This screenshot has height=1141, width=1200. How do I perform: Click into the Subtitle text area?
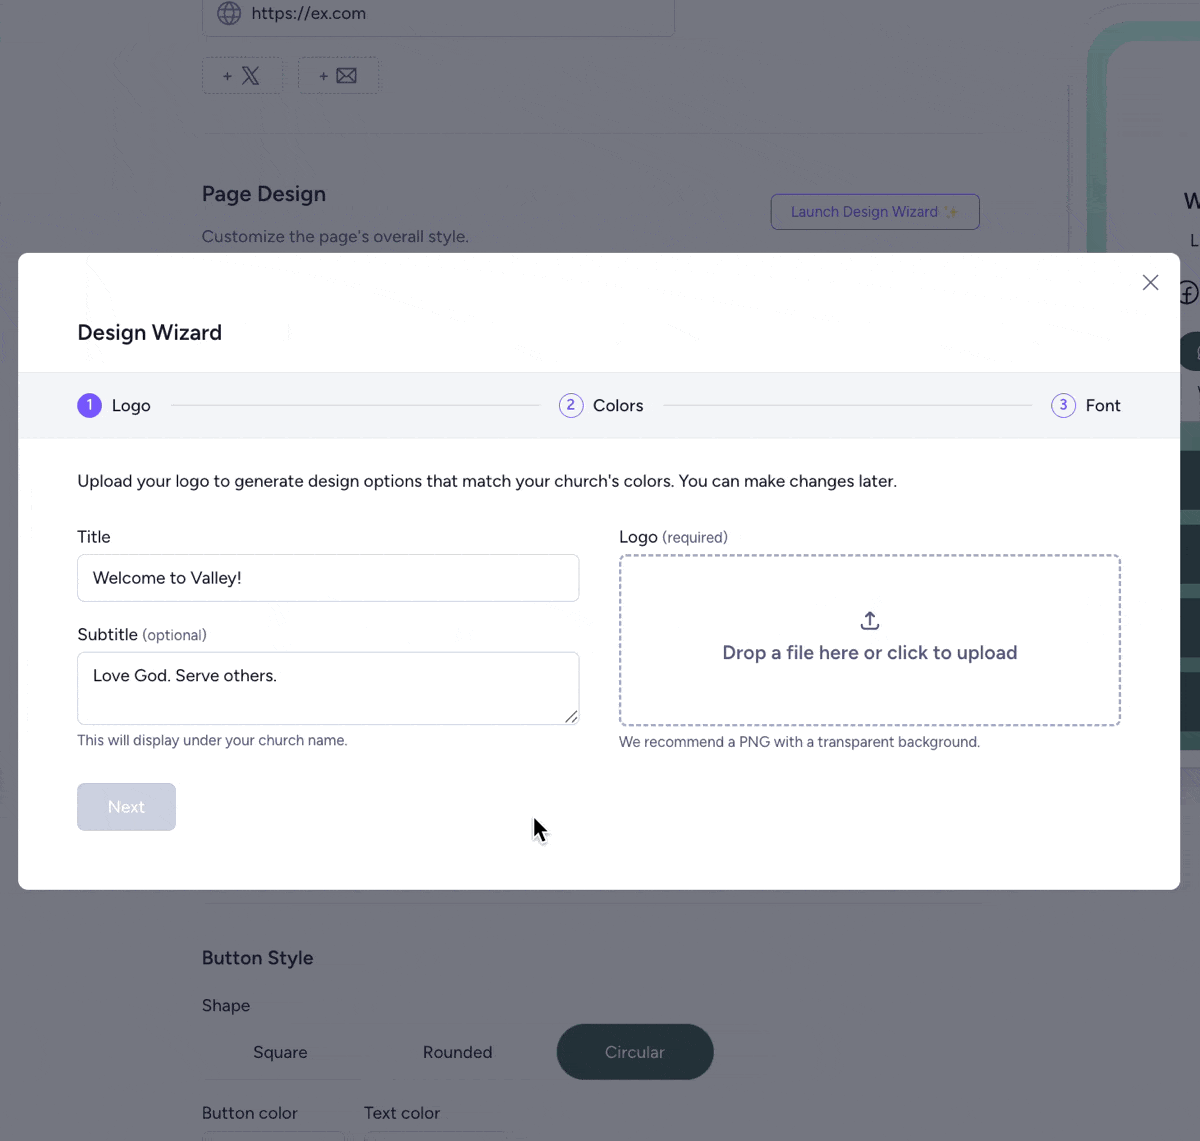(328, 688)
